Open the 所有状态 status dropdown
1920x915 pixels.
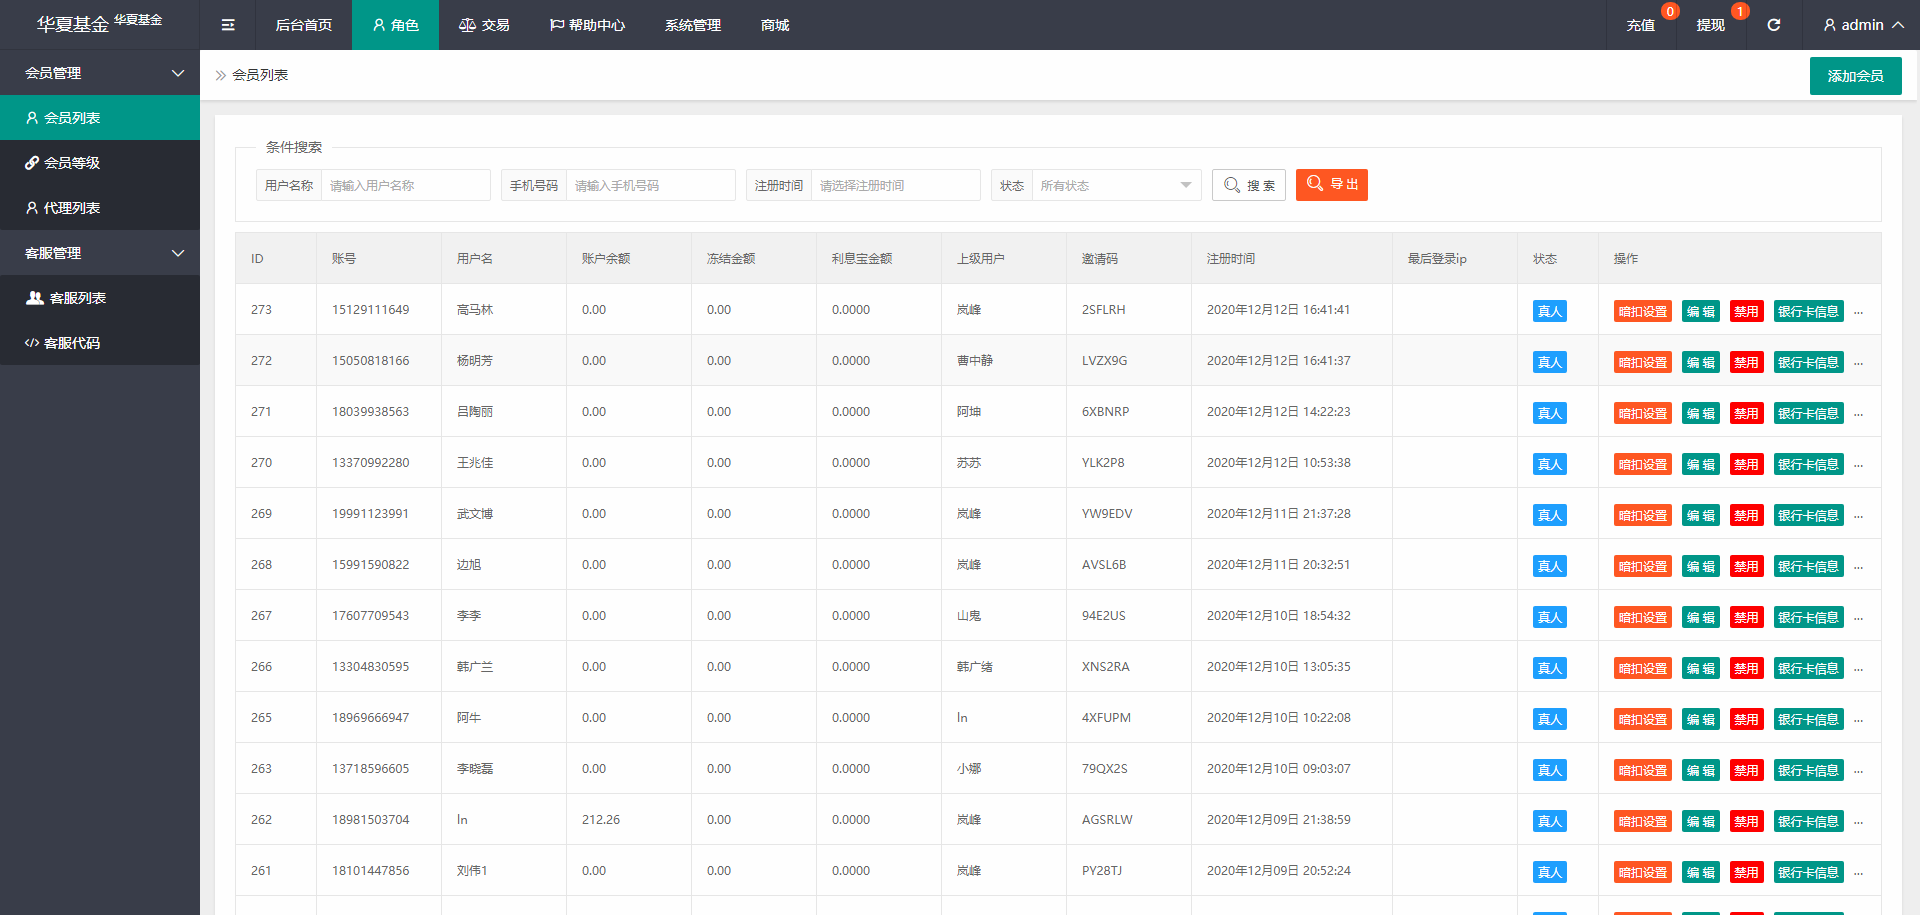click(x=1116, y=185)
